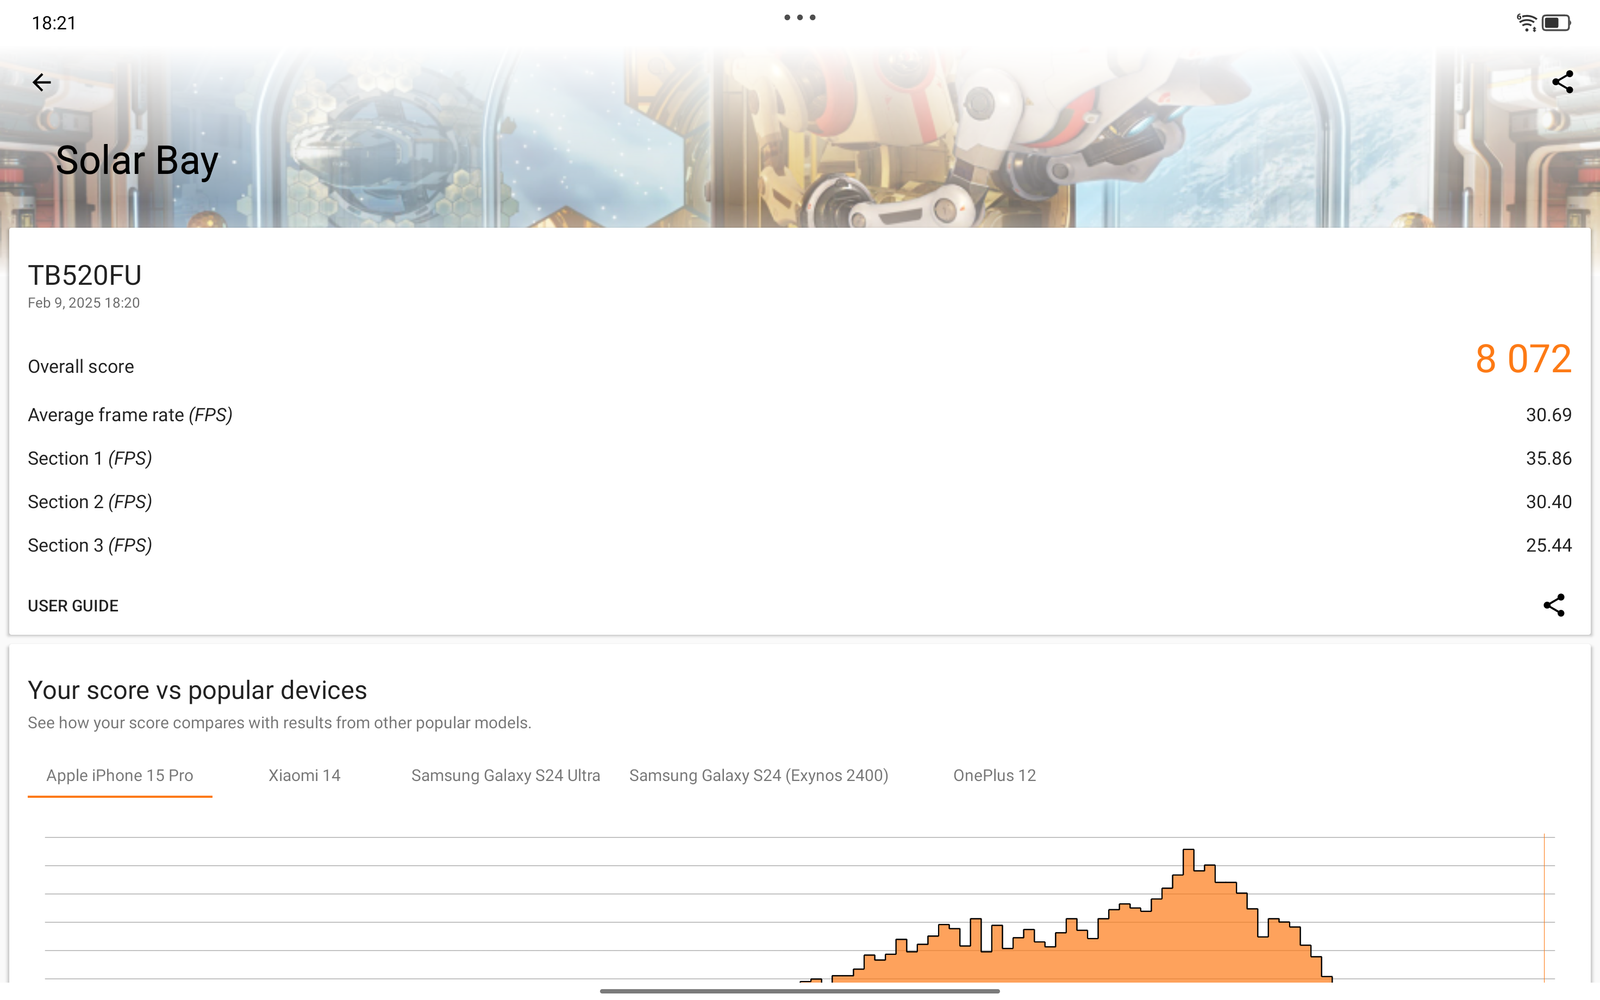The height and width of the screenshot is (1000, 1600).
Task: Tap the orange overall score 8 072
Action: click(x=1522, y=360)
